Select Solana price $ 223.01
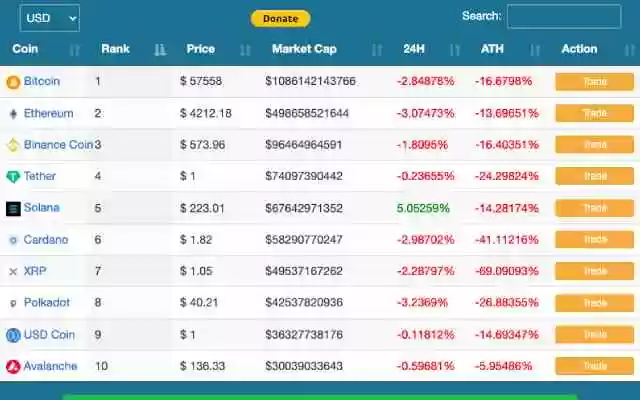 point(202,208)
